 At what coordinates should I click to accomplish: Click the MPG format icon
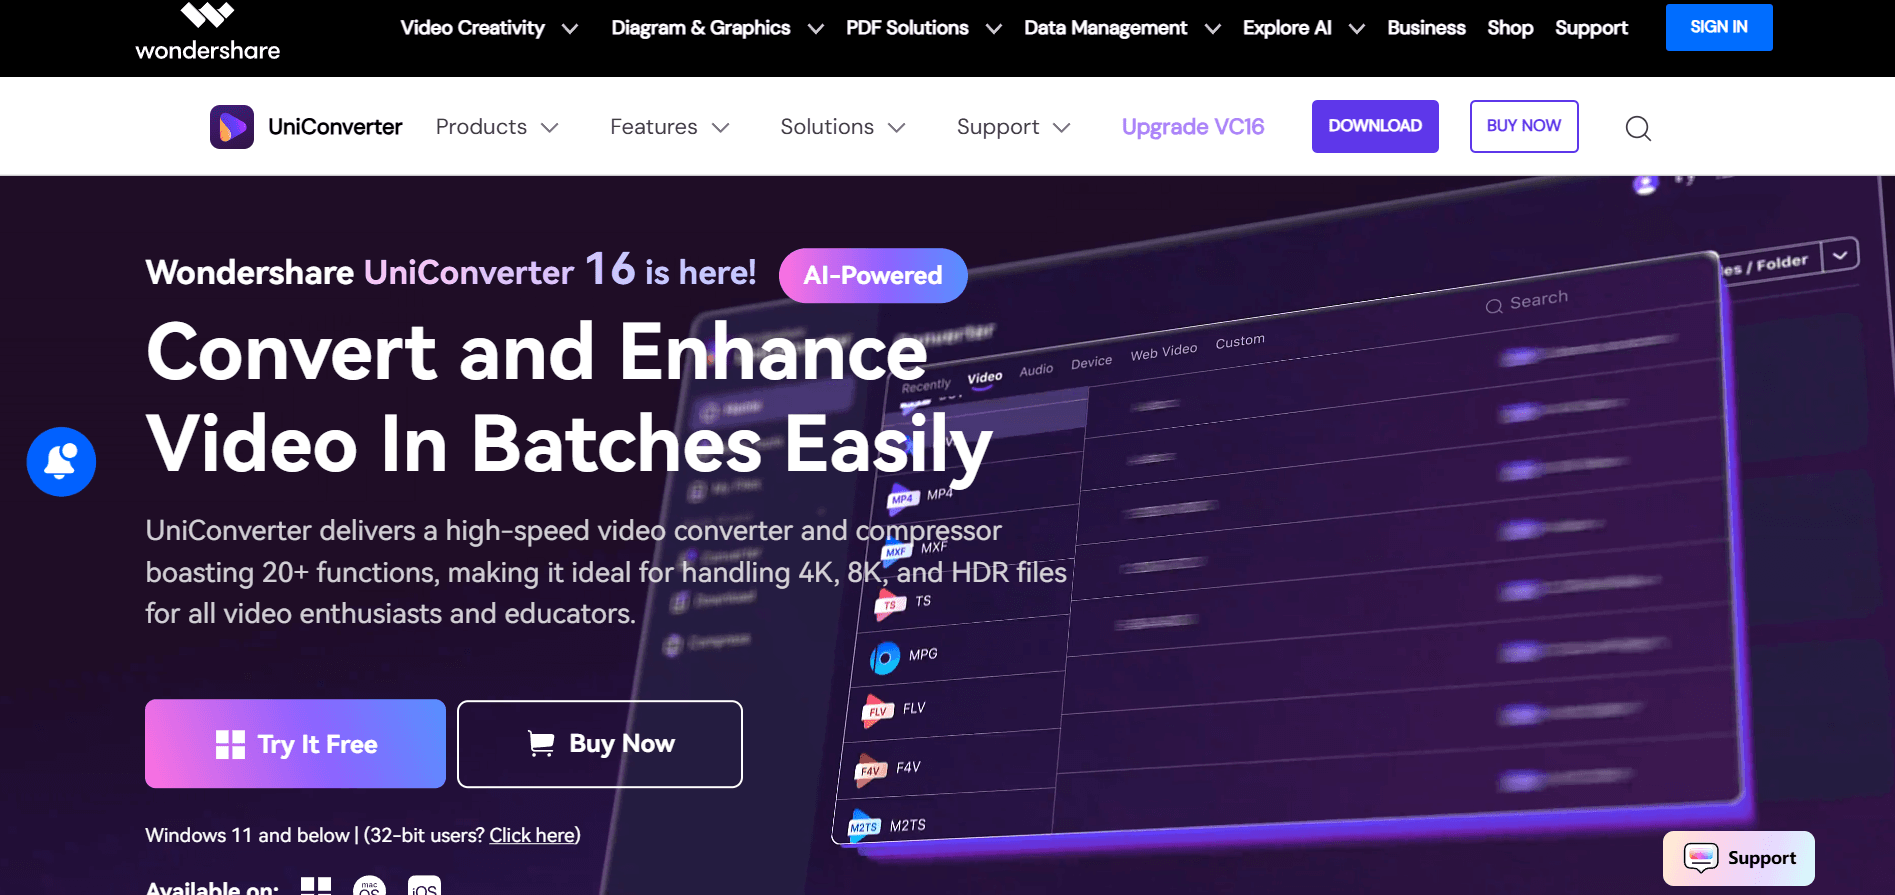click(x=884, y=658)
